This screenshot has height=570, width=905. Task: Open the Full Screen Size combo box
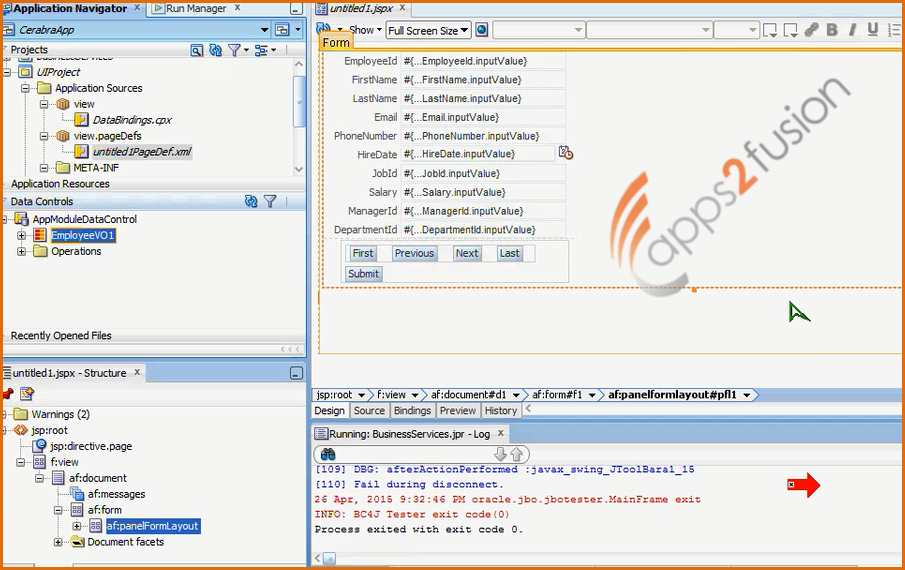point(428,31)
